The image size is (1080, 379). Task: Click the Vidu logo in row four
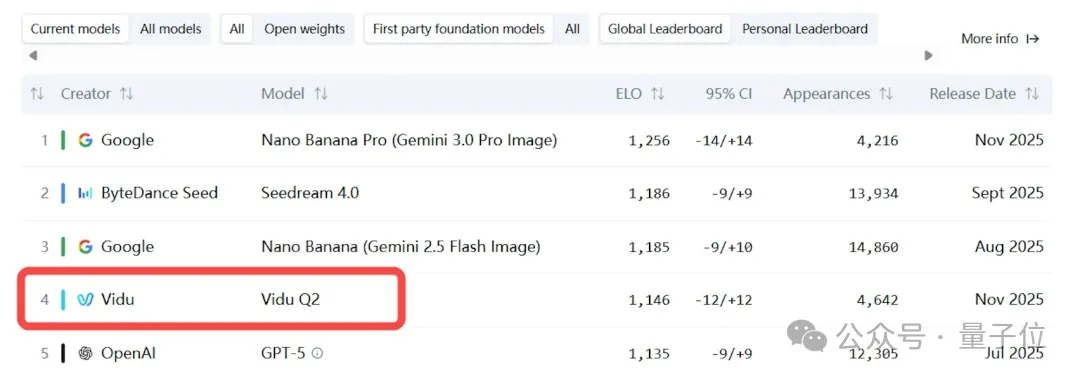(85, 300)
